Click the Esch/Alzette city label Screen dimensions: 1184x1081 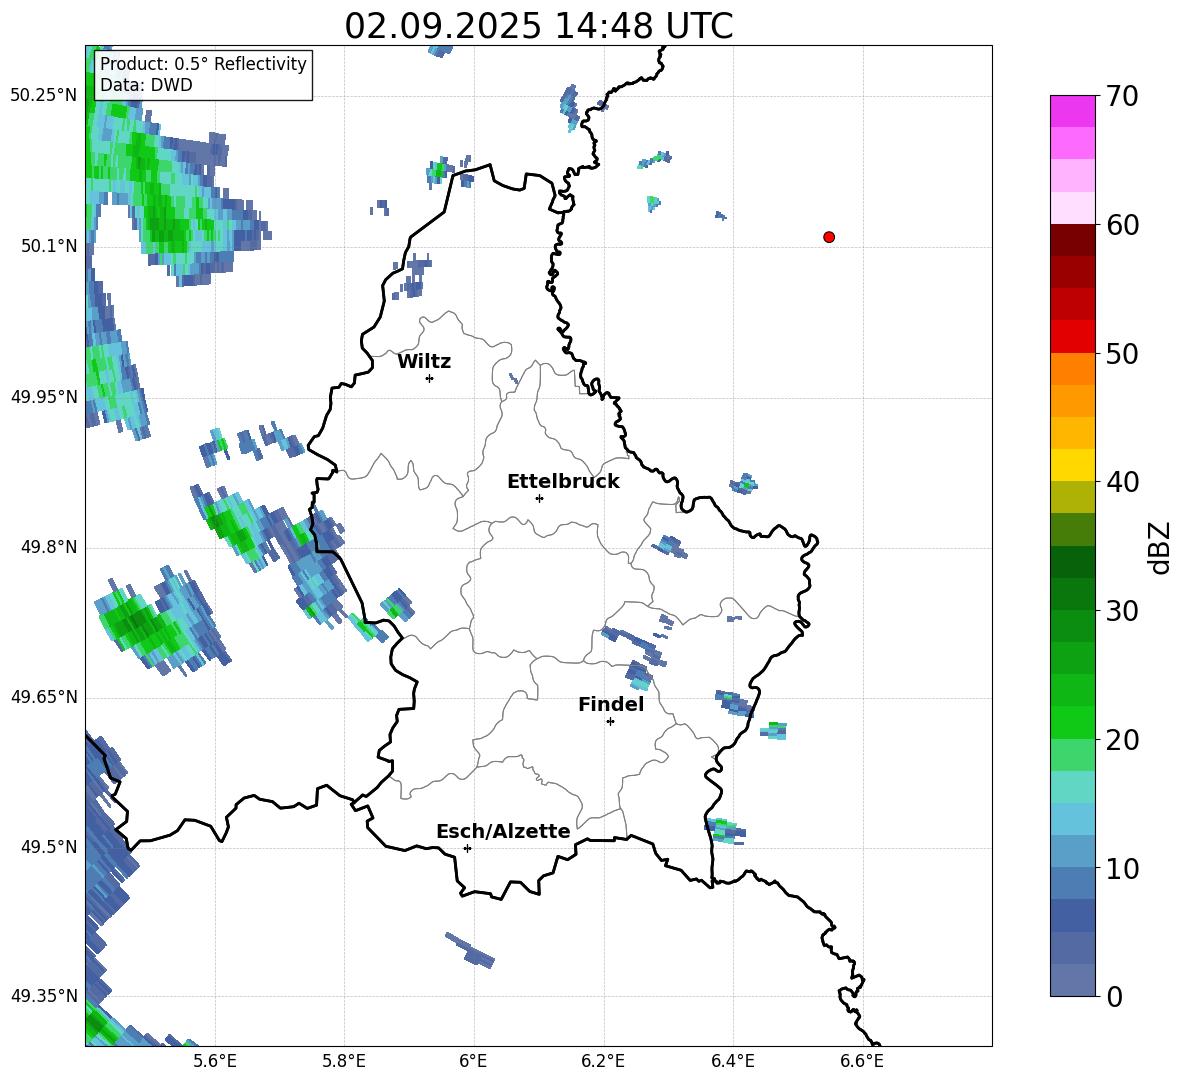click(x=503, y=831)
